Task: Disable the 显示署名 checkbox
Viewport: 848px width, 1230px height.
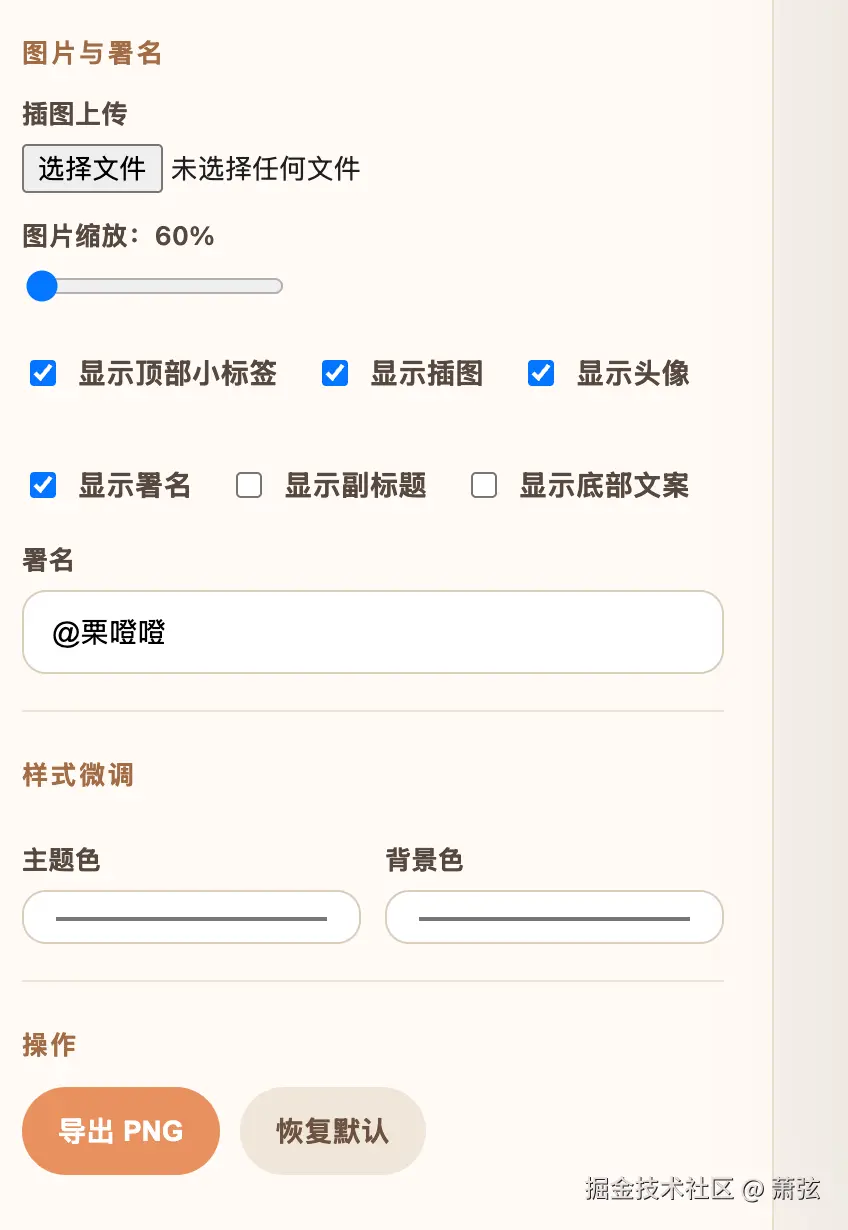Action: (x=42, y=485)
